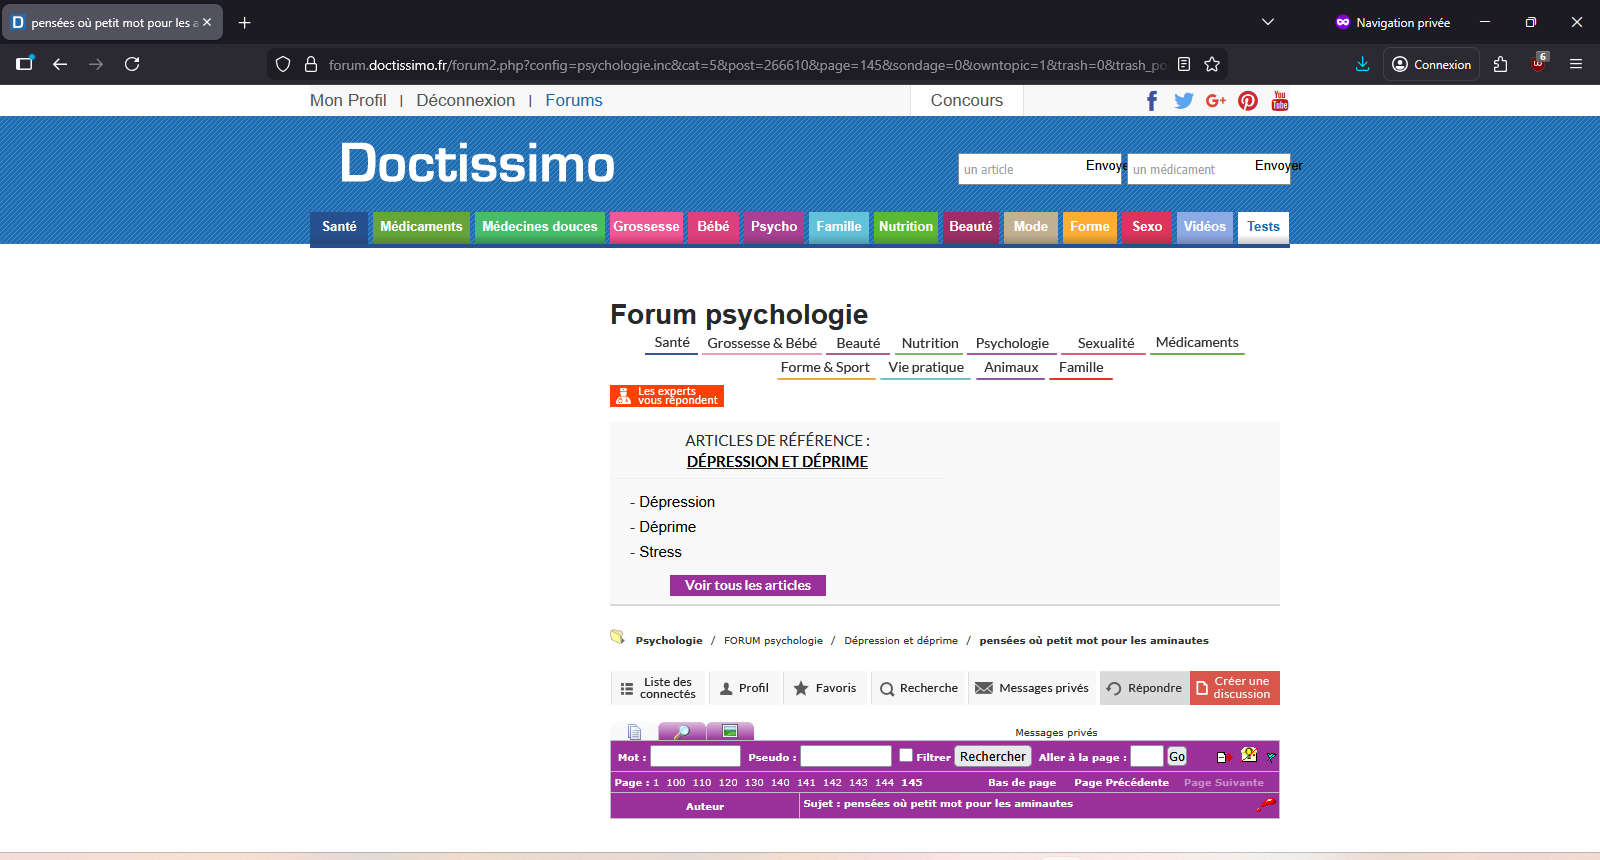Open the Médicaments main navigation tab

pos(421,227)
